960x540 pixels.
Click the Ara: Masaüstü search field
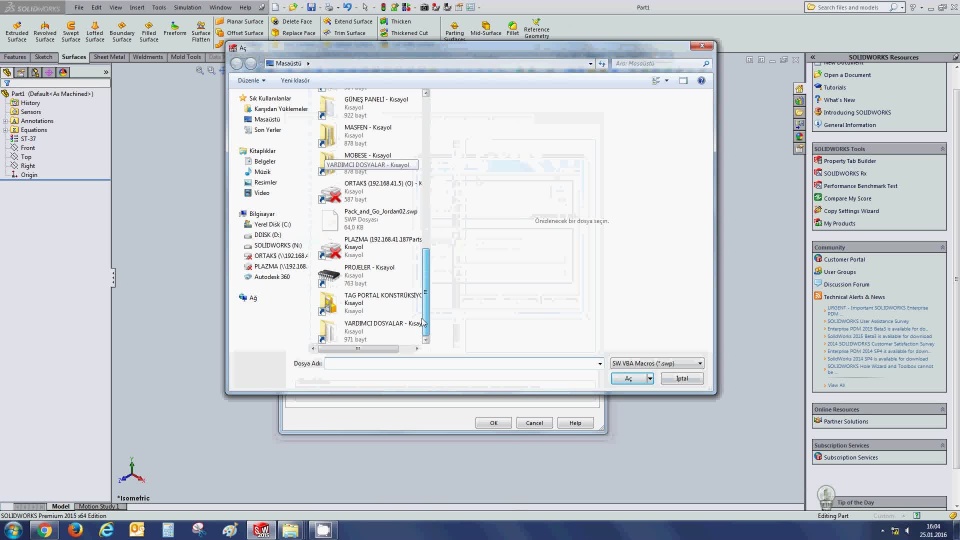tap(661, 64)
